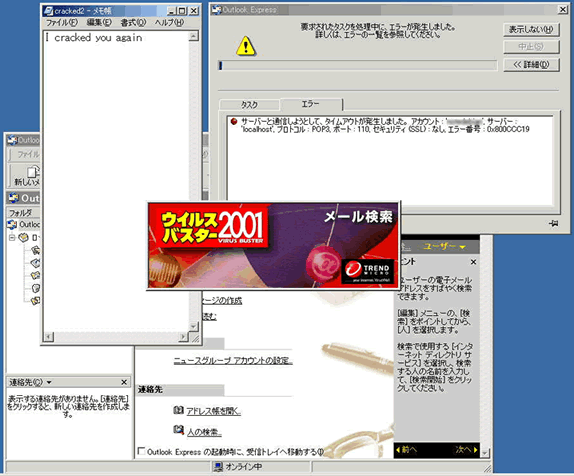Select the fourth subfolder icon in tree
This screenshot has width=574, height=476.
[x=36, y=288]
